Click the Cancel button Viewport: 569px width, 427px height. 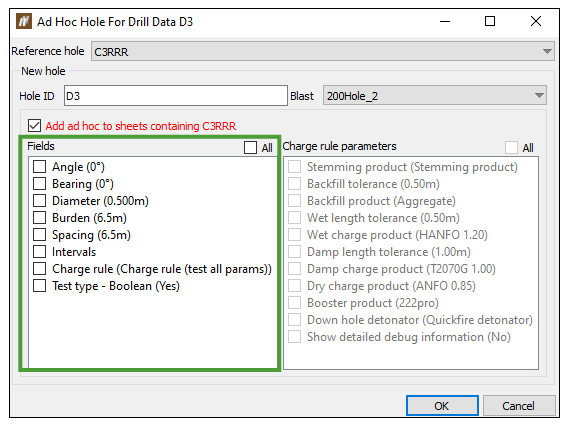pos(519,406)
